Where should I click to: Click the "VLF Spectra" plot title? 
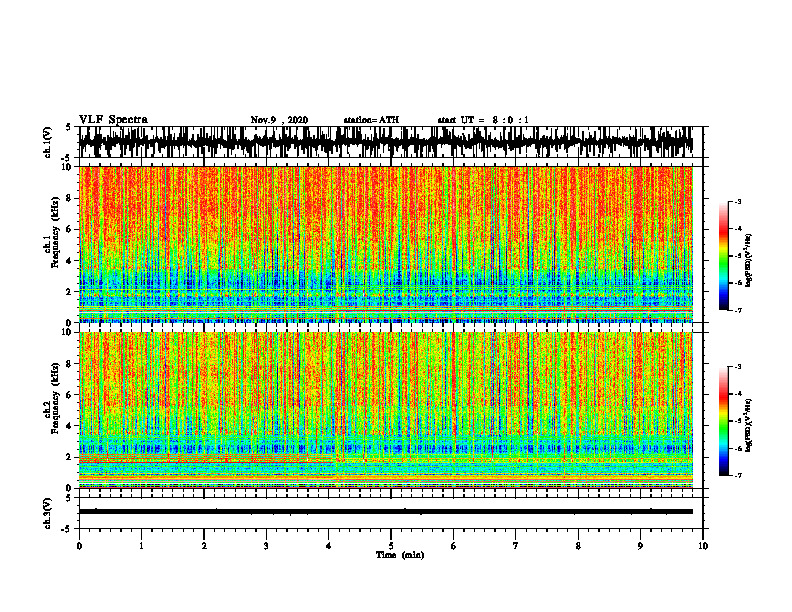(x=113, y=120)
